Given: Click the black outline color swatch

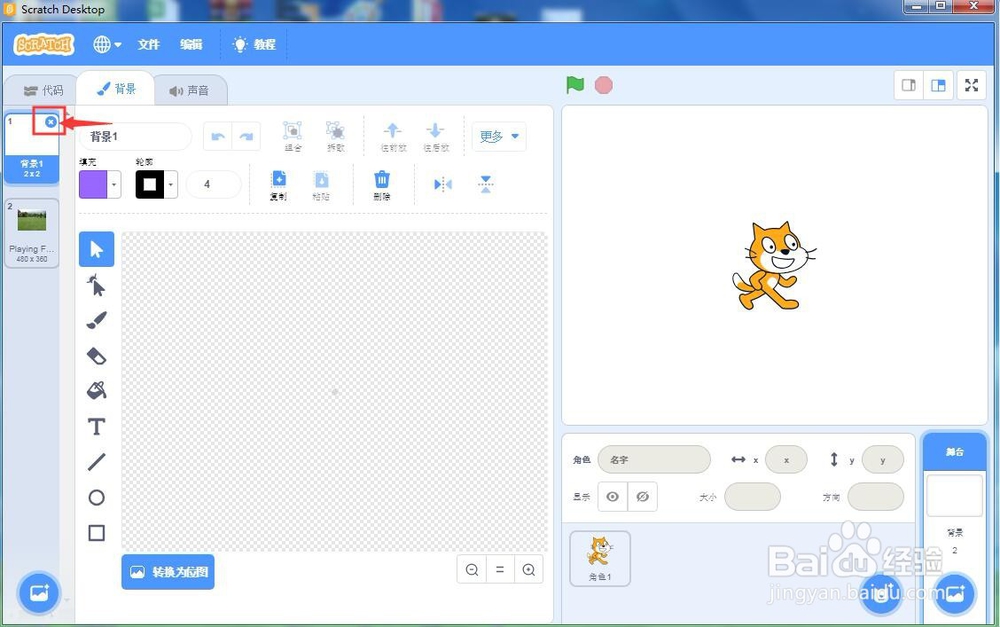Looking at the screenshot, I should (150, 184).
